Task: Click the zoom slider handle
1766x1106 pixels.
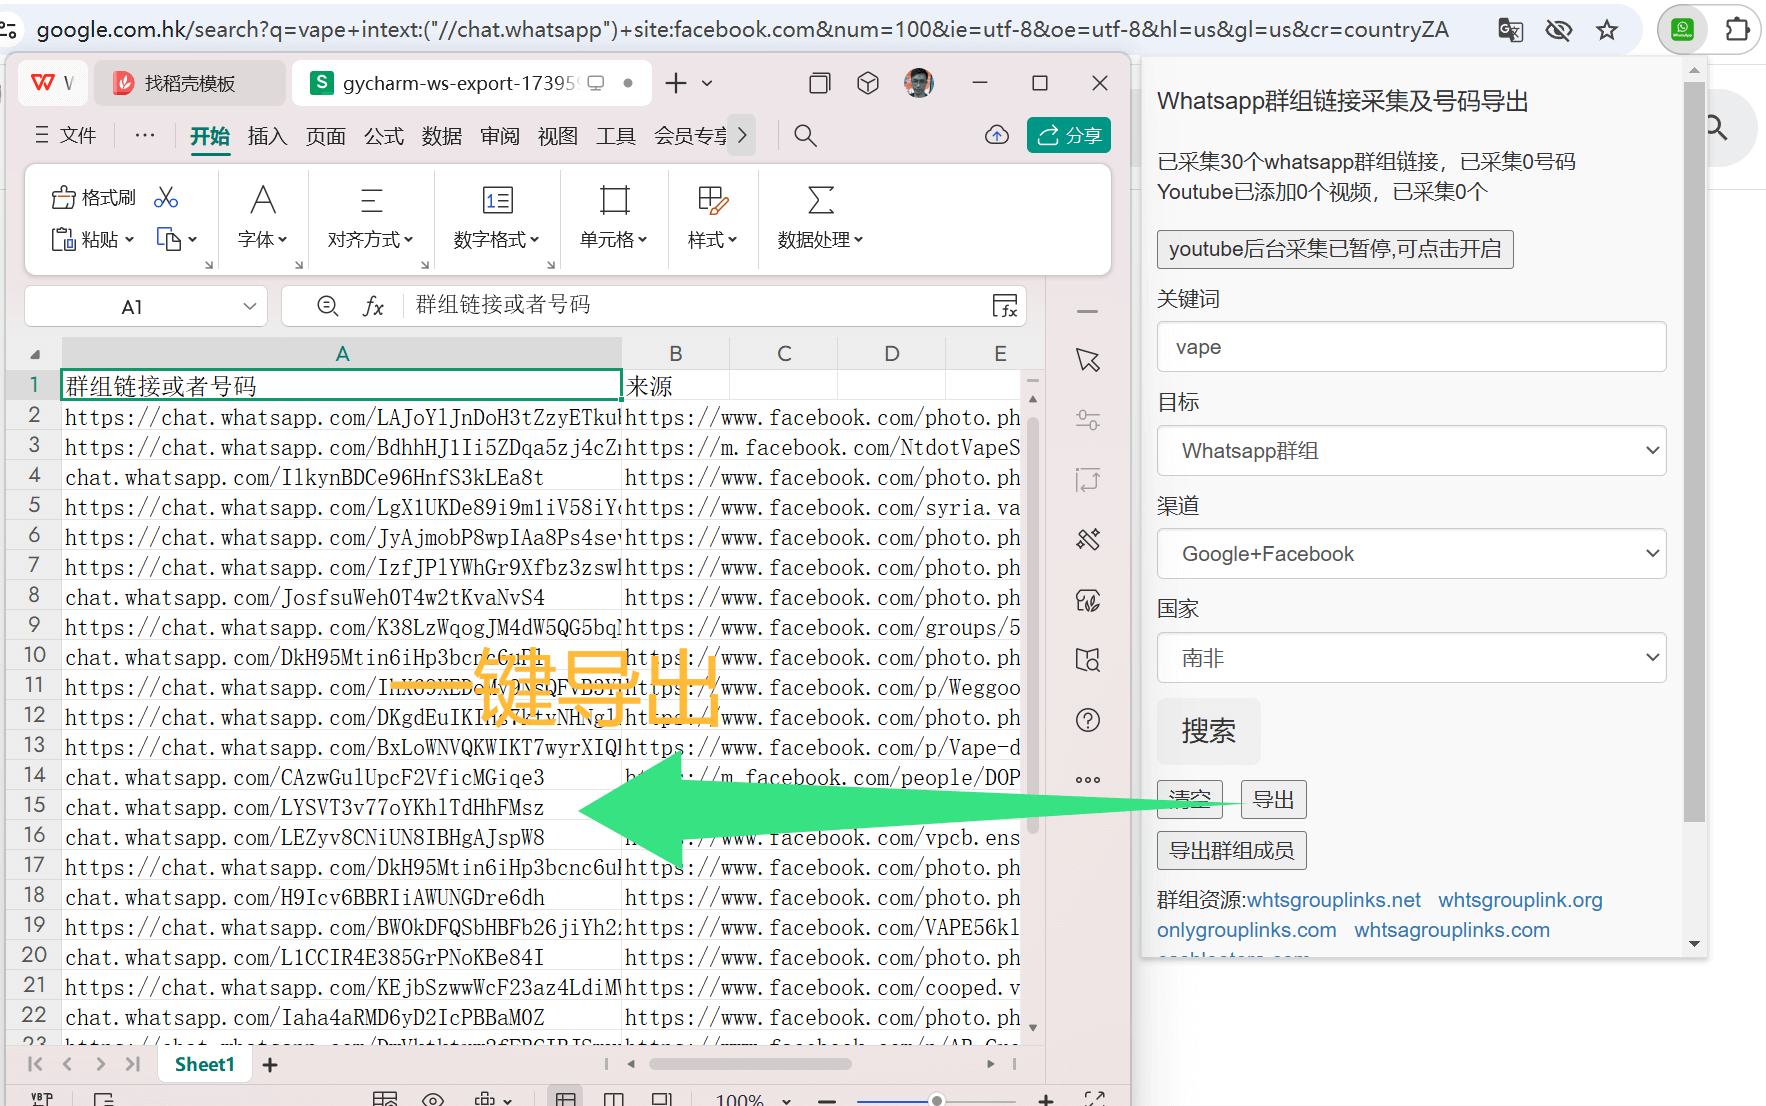Action: click(x=936, y=1100)
